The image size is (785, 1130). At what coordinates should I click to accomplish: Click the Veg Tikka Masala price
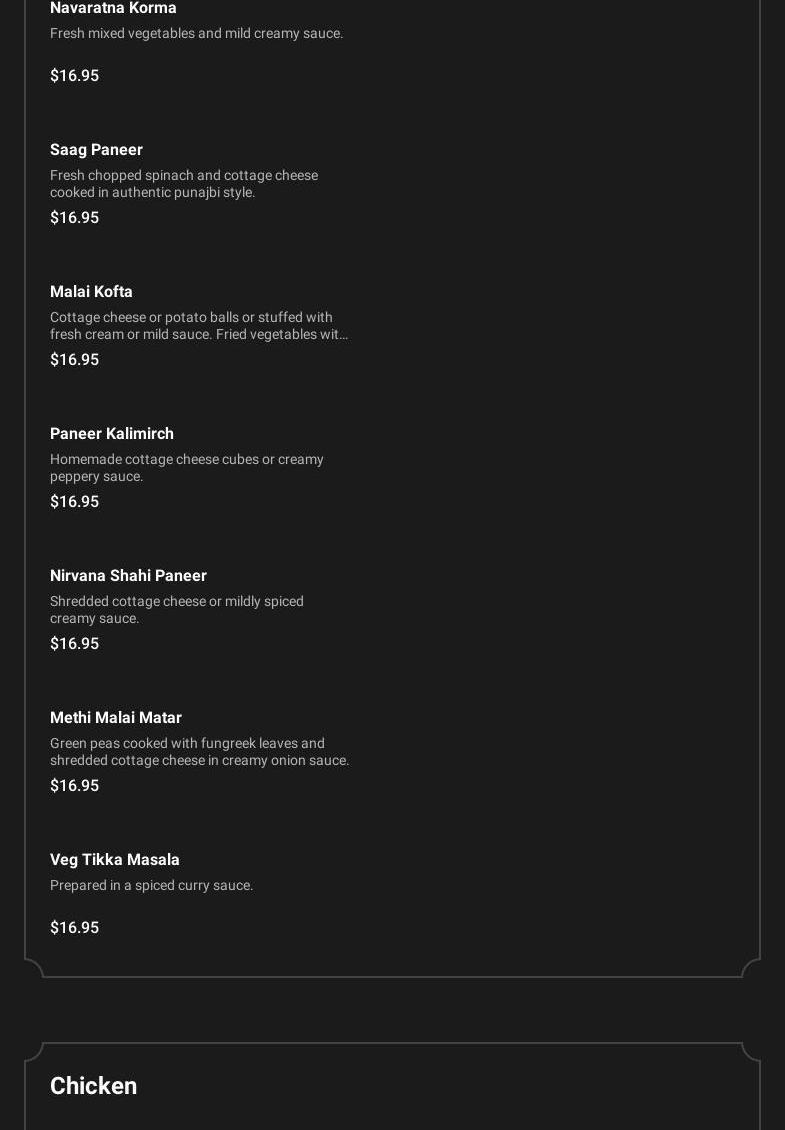[x=74, y=927]
